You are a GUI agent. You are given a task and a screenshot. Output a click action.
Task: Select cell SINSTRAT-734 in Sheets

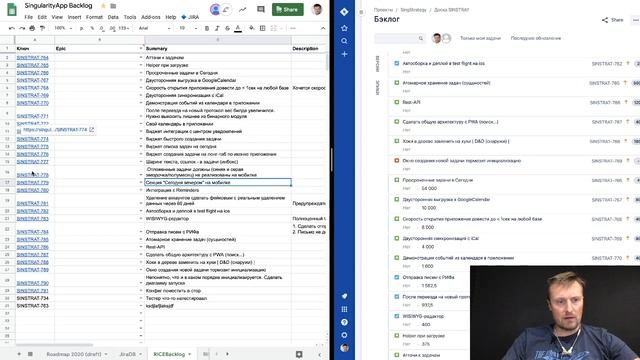pyautogui.click(x=35, y=298)
